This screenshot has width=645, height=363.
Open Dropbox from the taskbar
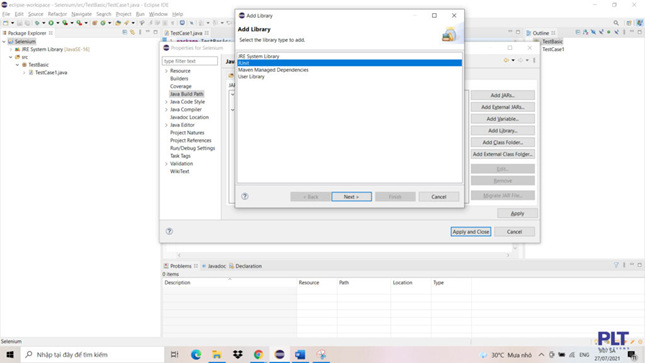pos(238,354)
